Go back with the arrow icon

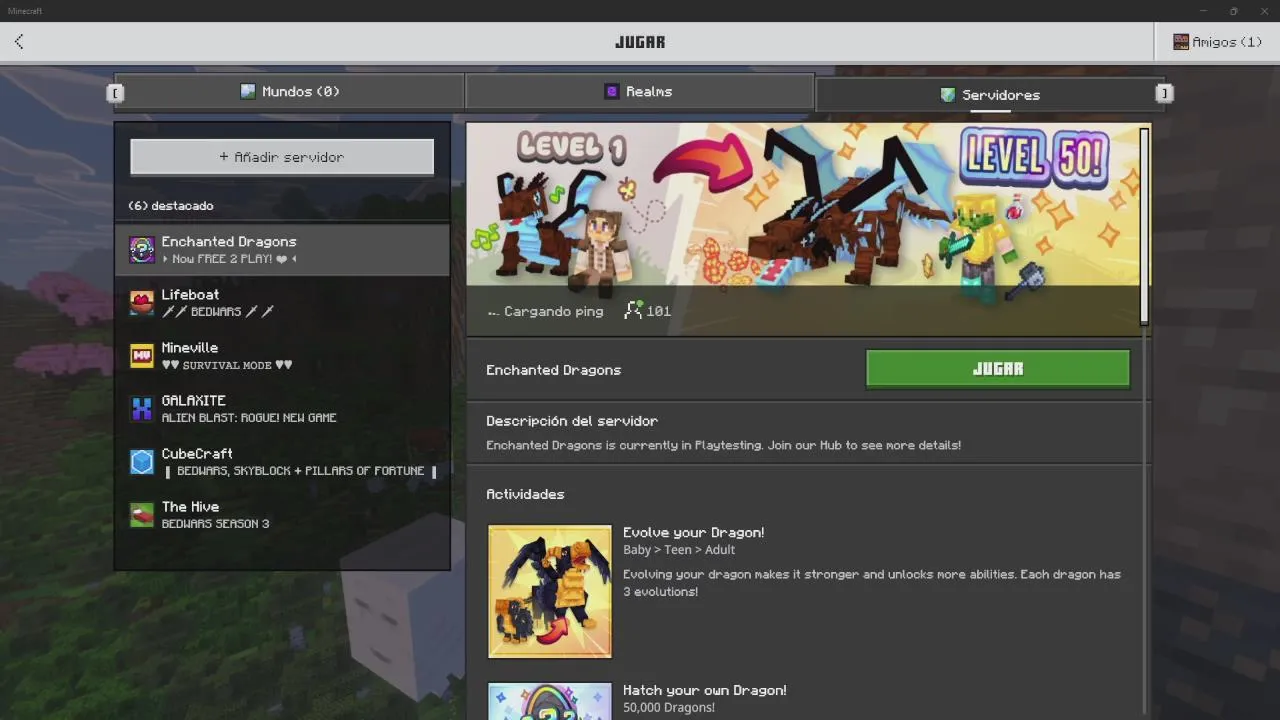tap(19, 42)
